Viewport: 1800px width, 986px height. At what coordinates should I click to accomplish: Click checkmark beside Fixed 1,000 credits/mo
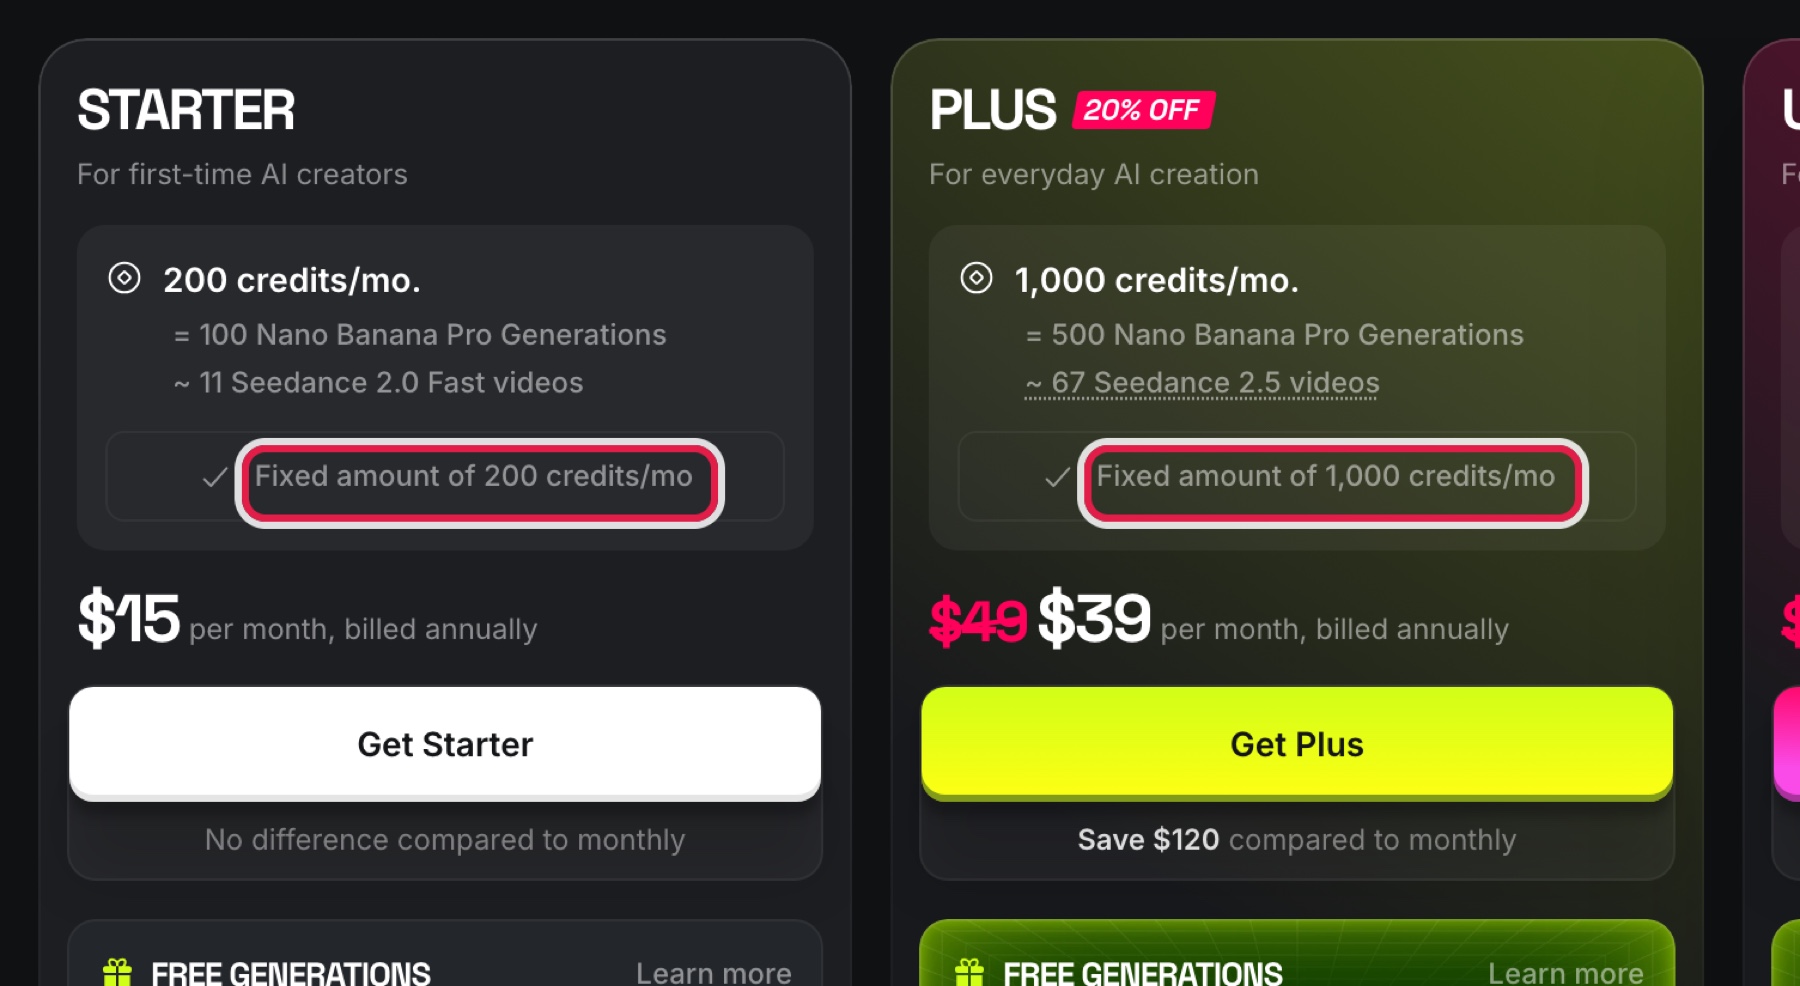1057,478
